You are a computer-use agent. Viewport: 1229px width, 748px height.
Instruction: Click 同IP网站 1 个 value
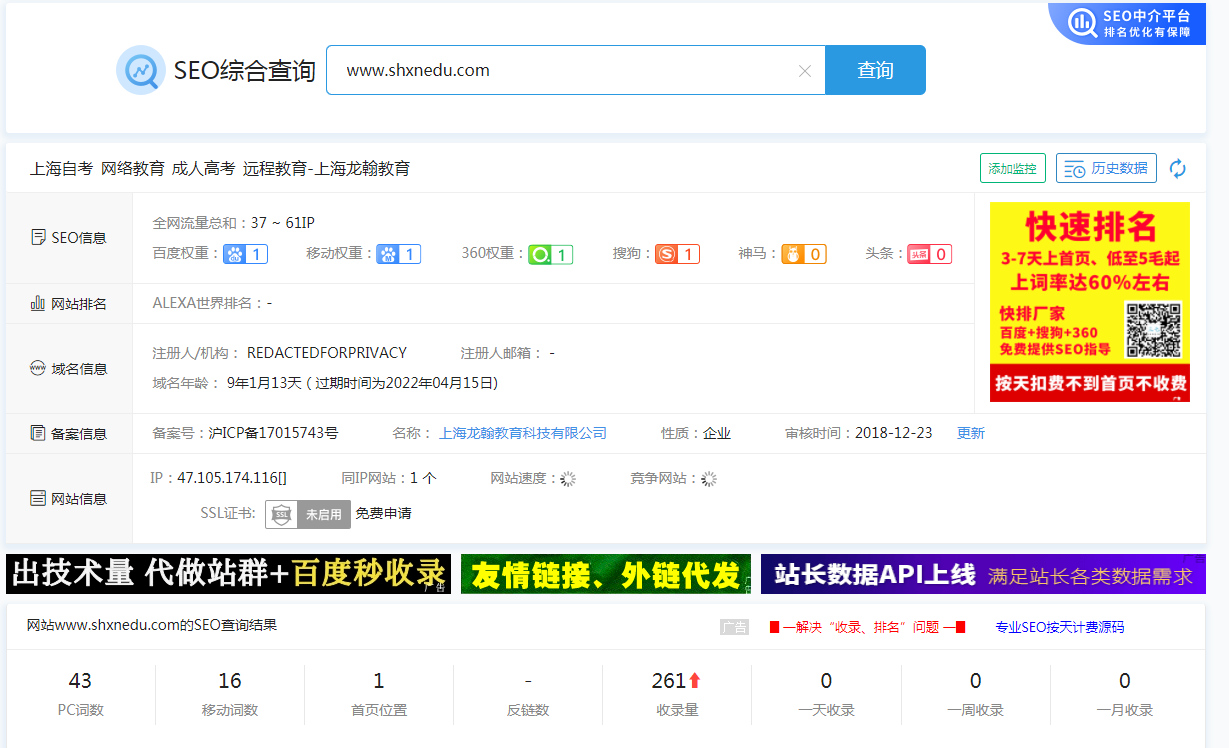click(x=423, y=478)
